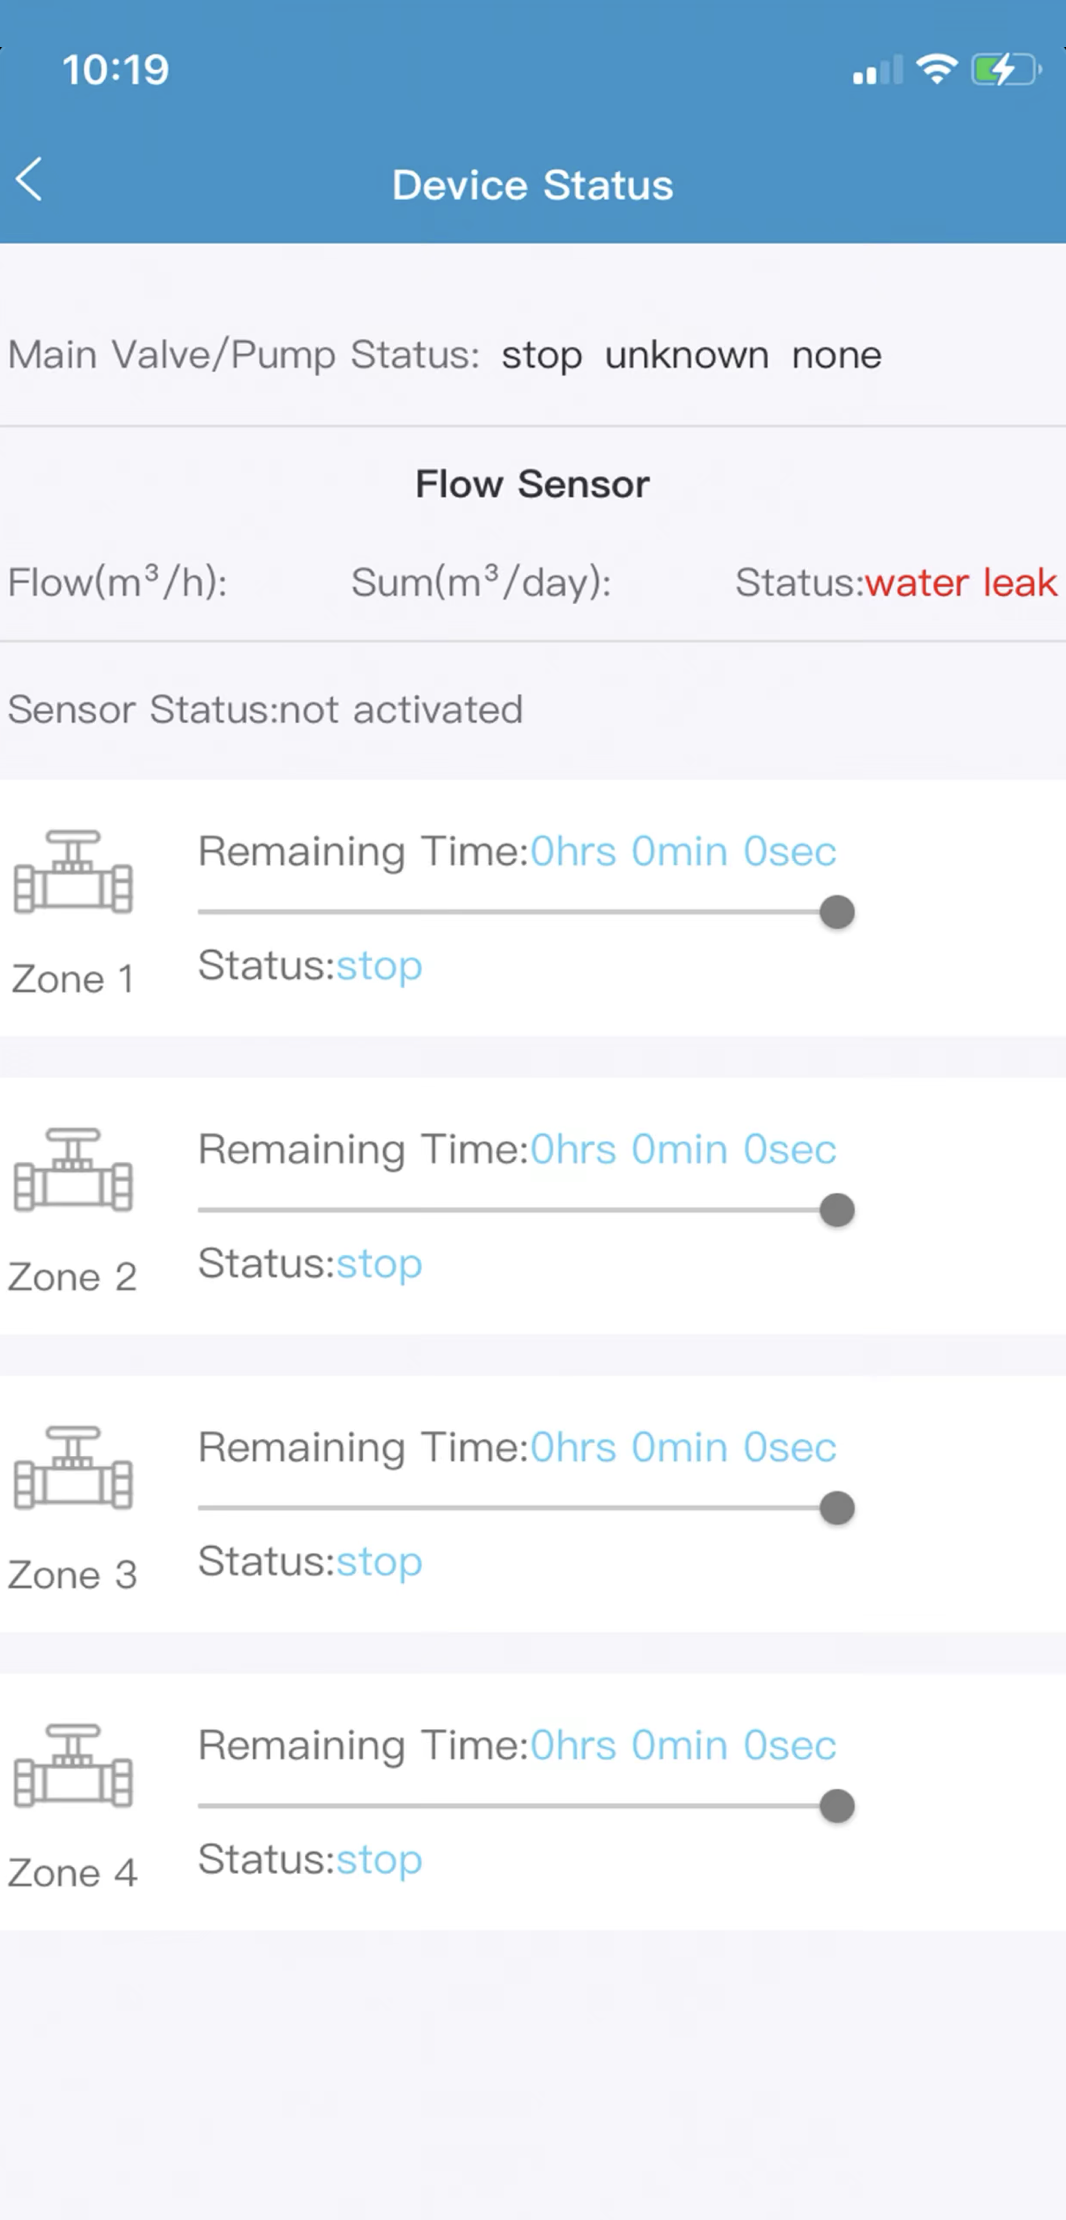
Task: Click the Zone 4 time slider handle
Action: (x=837, y=1806)
